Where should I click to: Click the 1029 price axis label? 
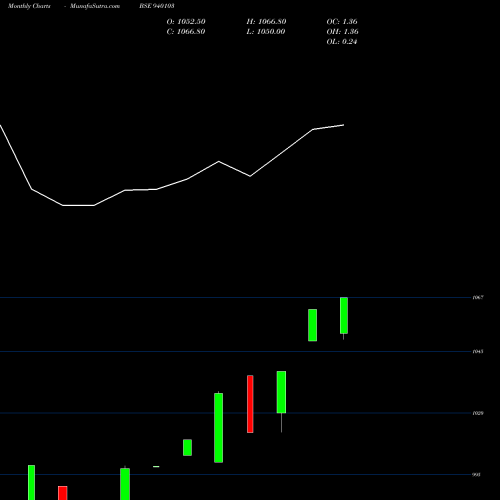pyautogui.click(x=478, y=413)
